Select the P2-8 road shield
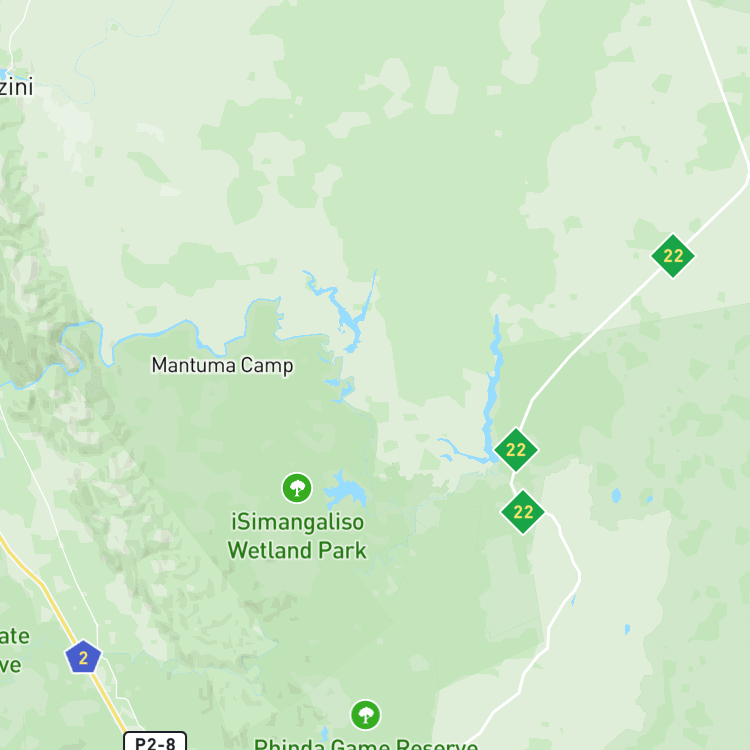750x750 pixels. click(x=155, y=741)
